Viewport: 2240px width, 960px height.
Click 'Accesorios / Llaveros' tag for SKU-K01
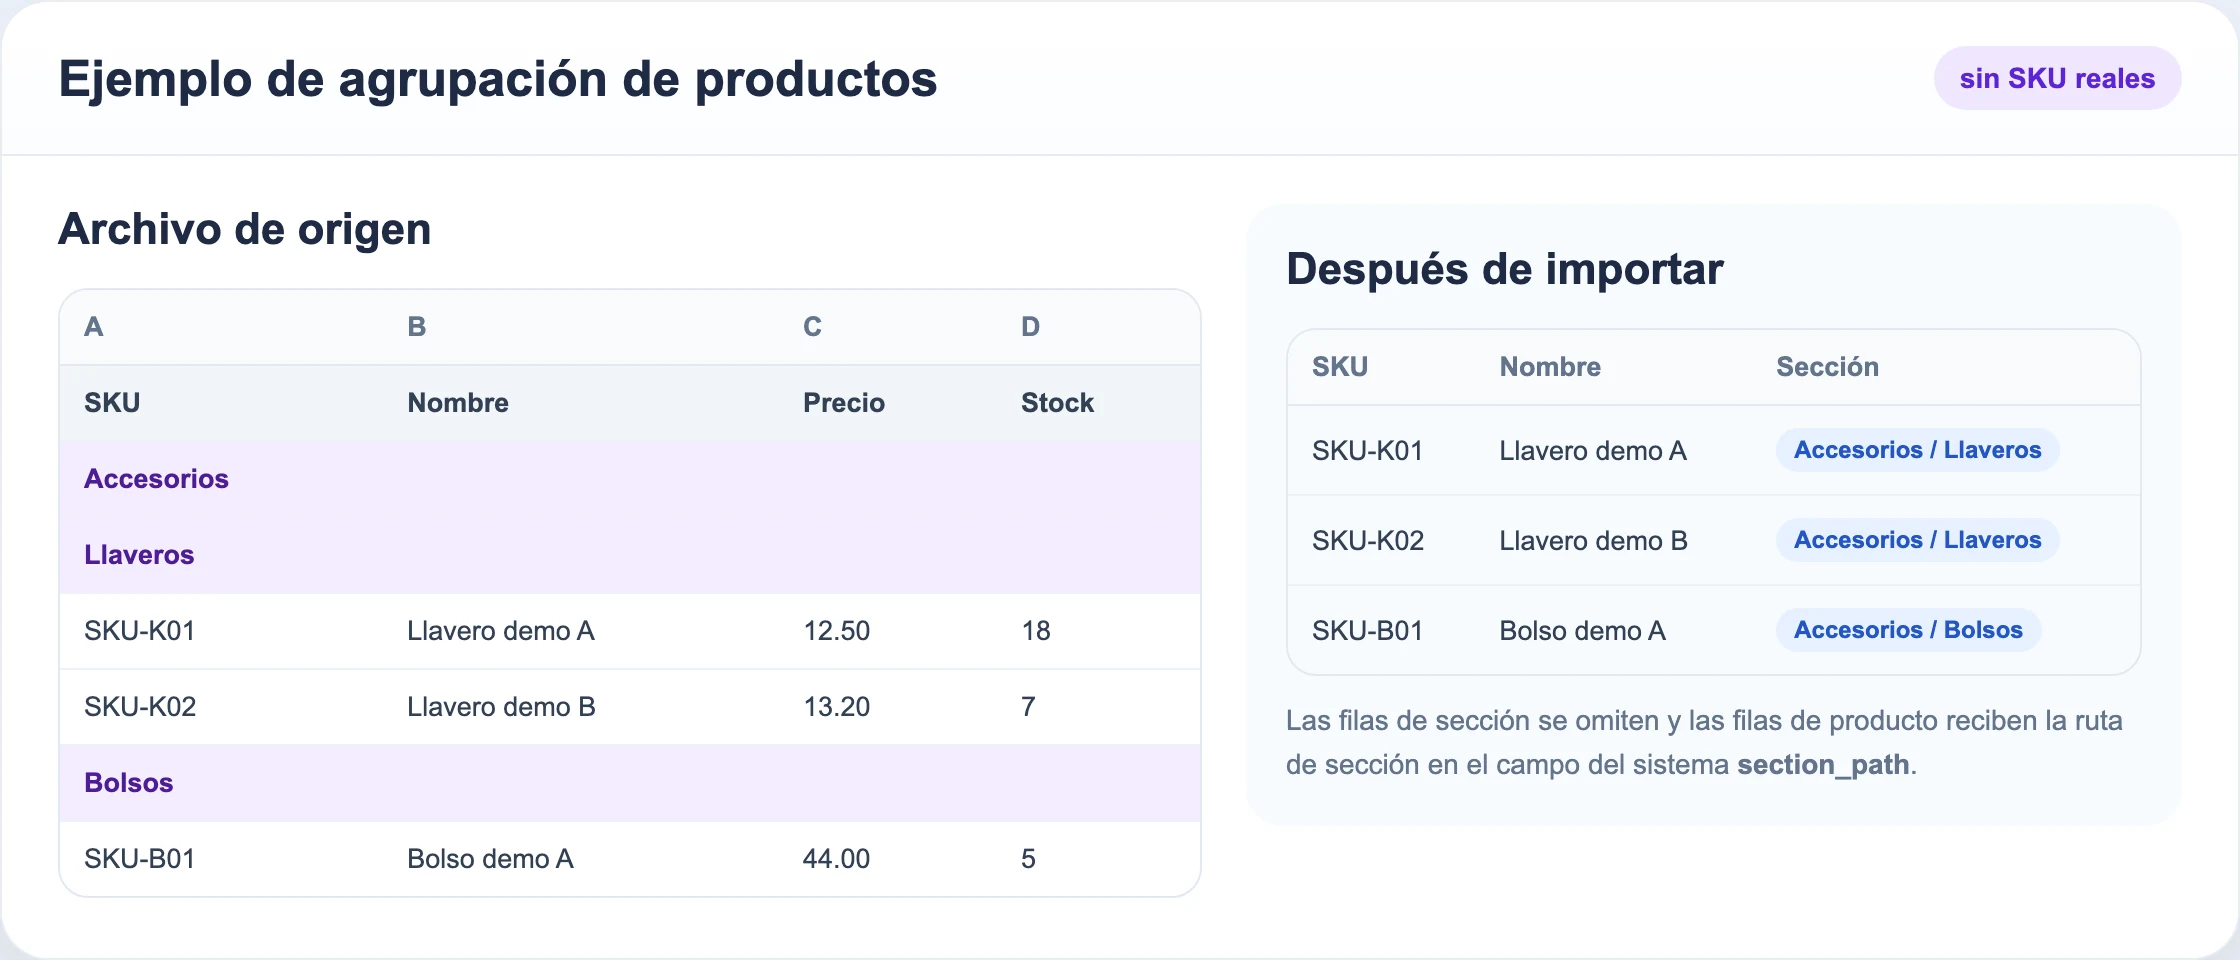(1917, 450)
